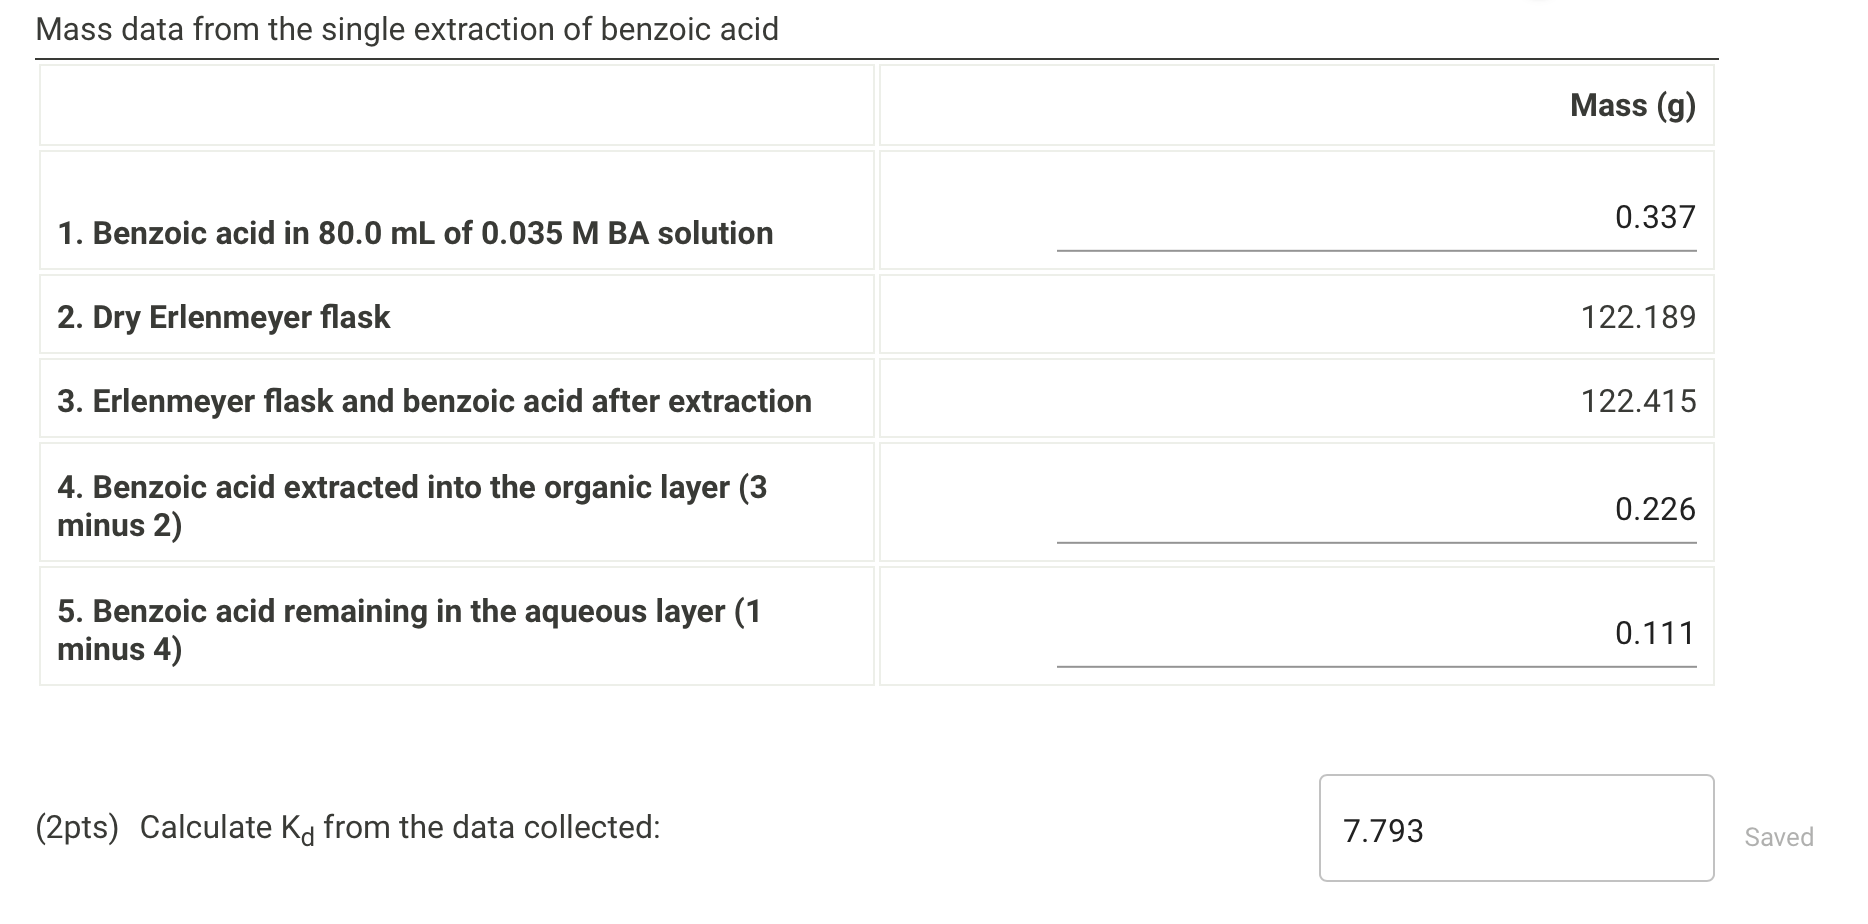Click the Mass (g) column header
The image size is (1868, 924).
click(1632, 103)
